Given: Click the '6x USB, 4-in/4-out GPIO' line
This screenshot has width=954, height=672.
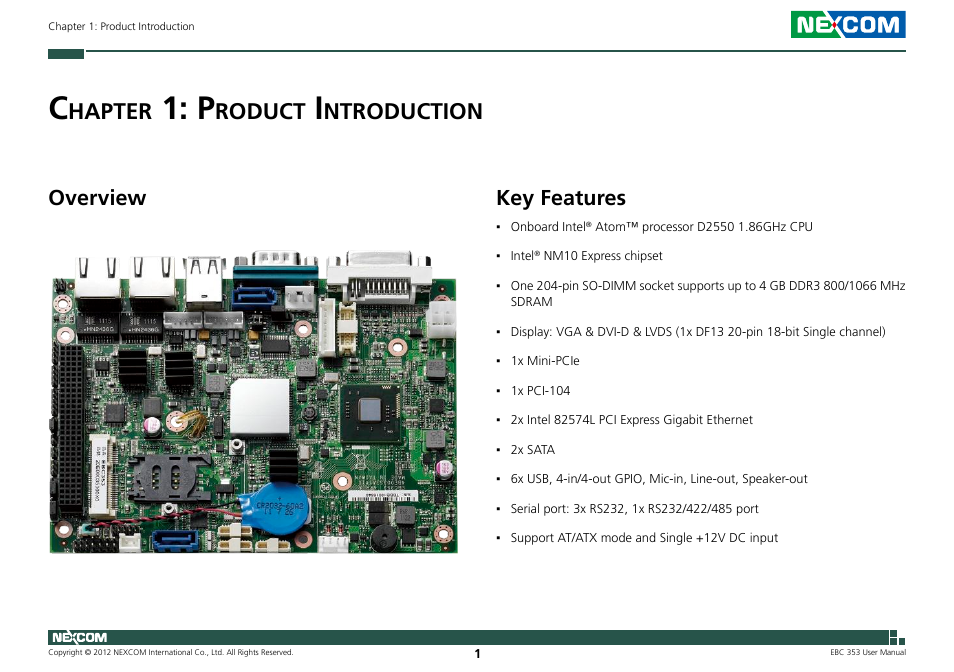Looking at the screenshot, I should (x=659, y=479).
